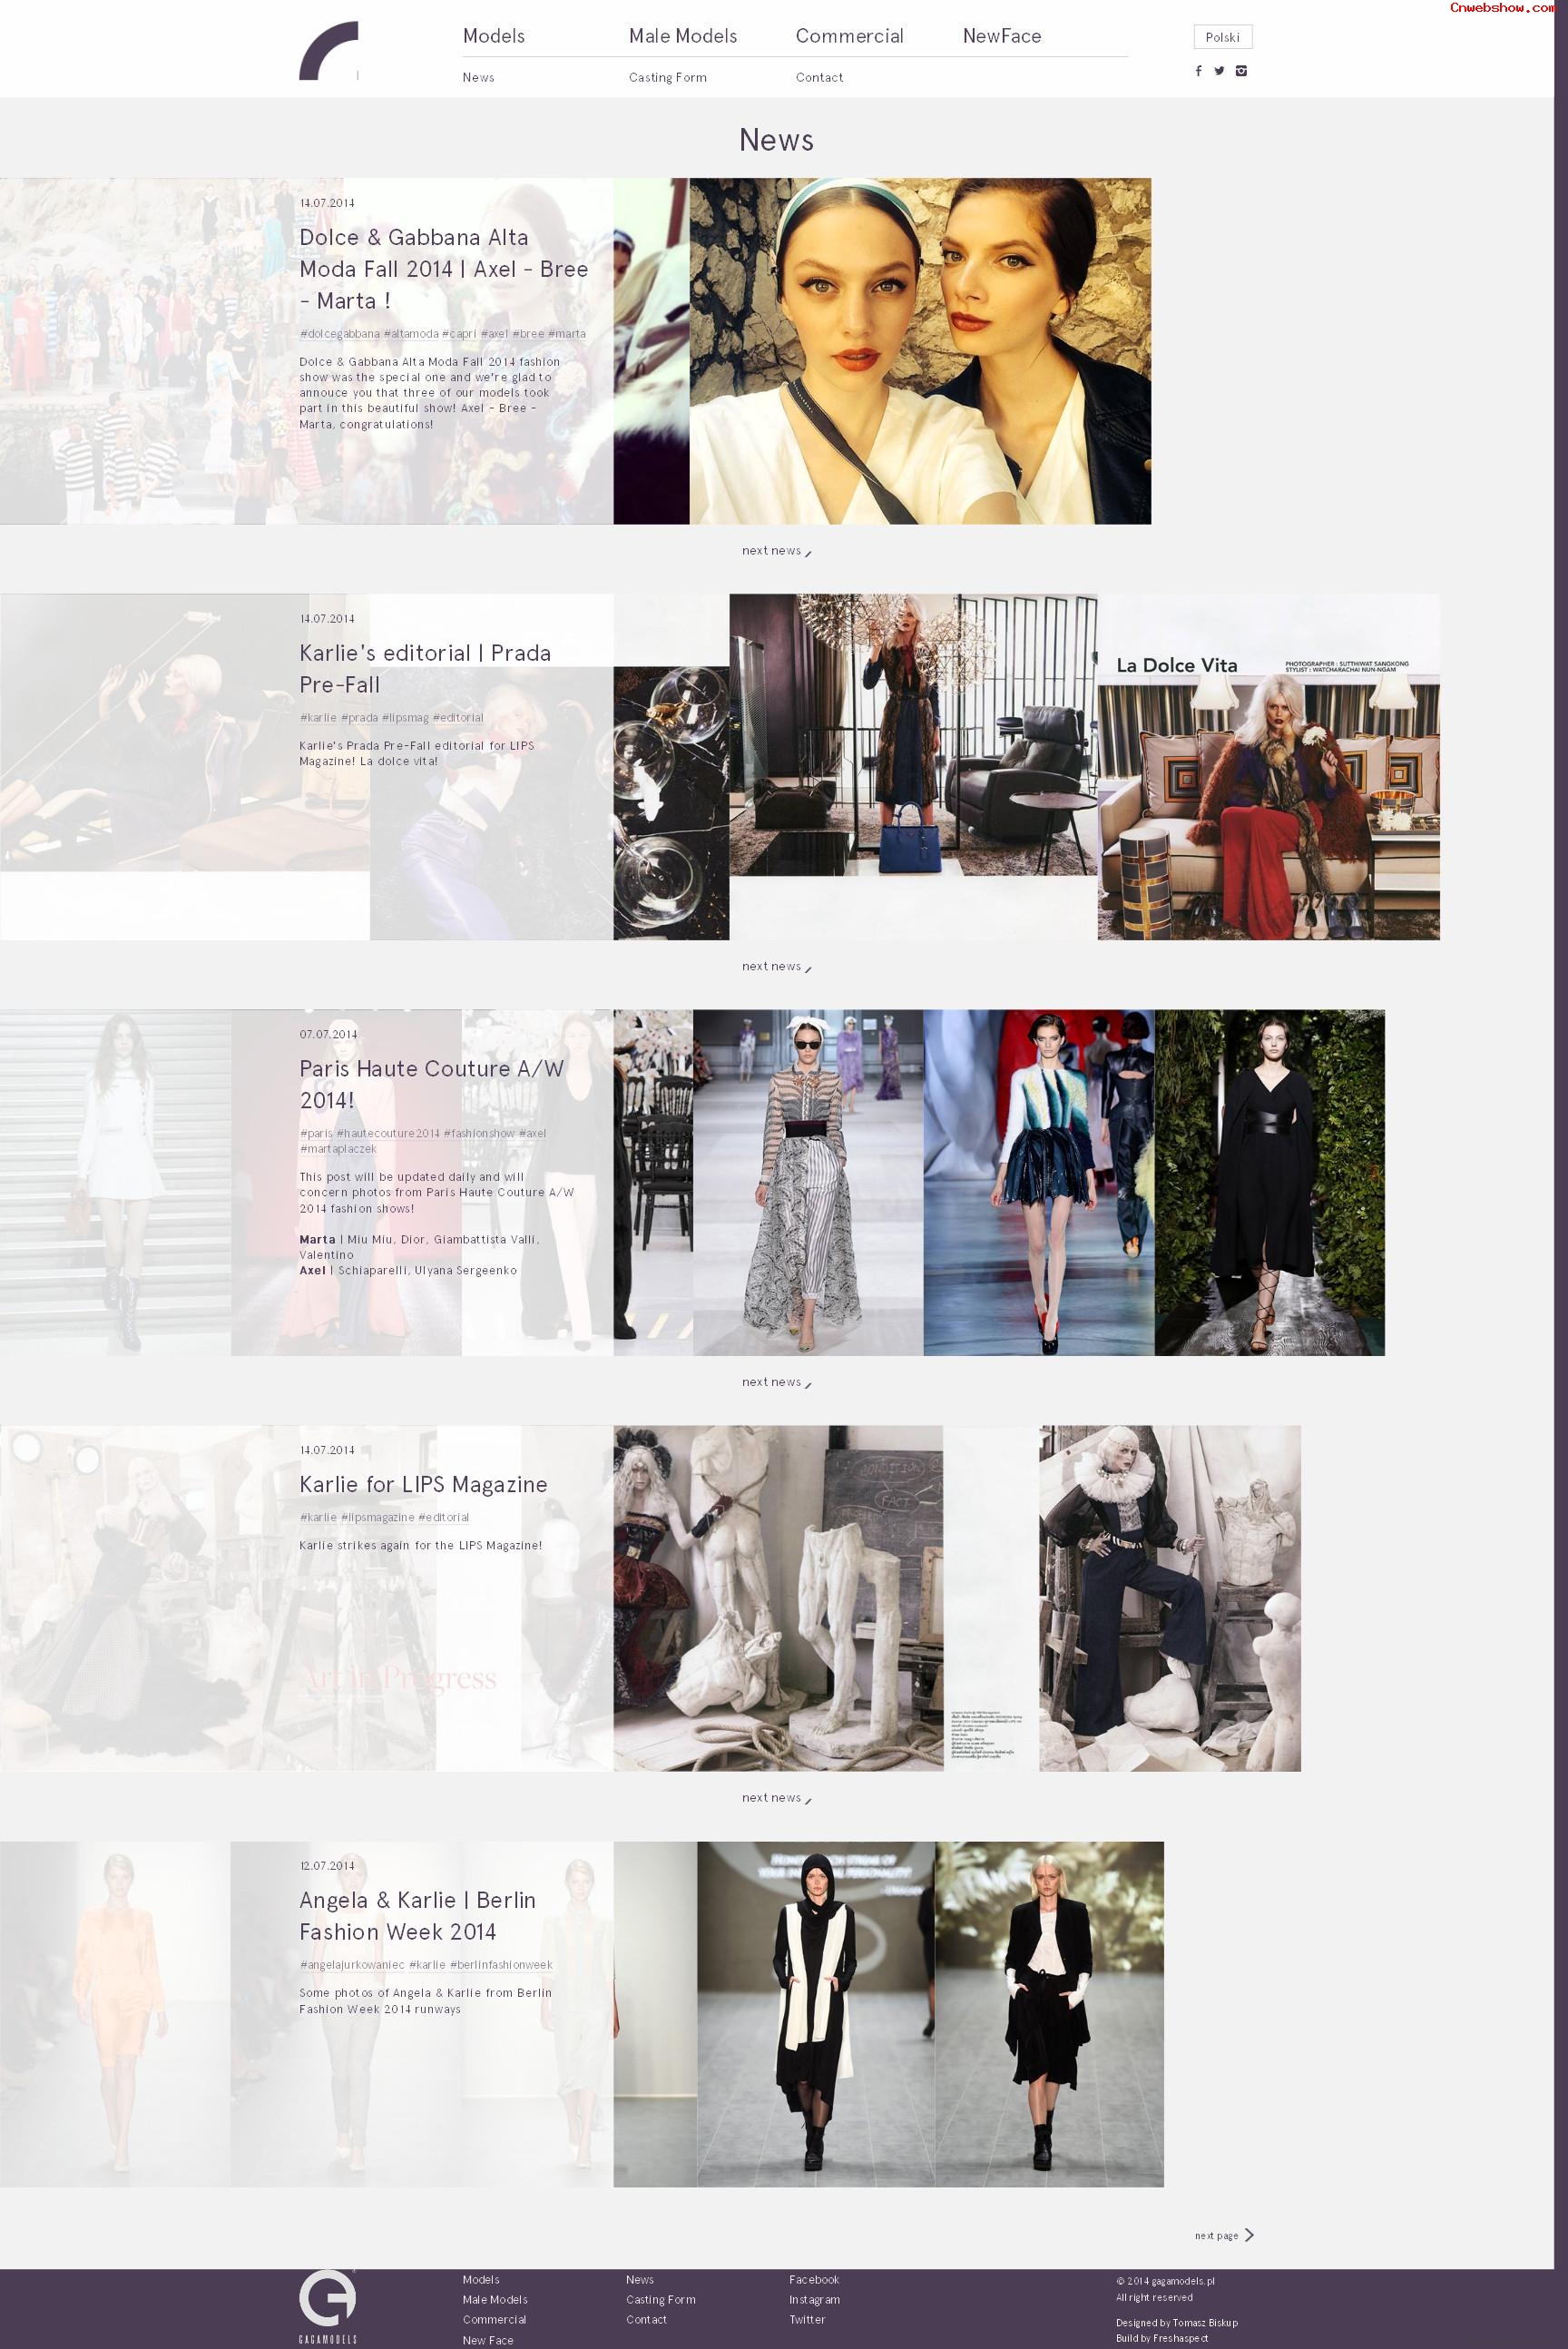Open Casting Form in header navigation
1568x2349 pixels.
pyautogui.click(x=667, y=77)
